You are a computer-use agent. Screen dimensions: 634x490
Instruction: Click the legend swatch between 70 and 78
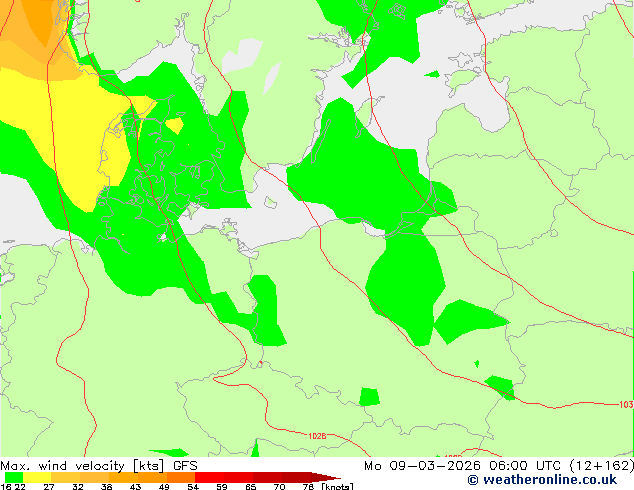click(x=296, y=477)
